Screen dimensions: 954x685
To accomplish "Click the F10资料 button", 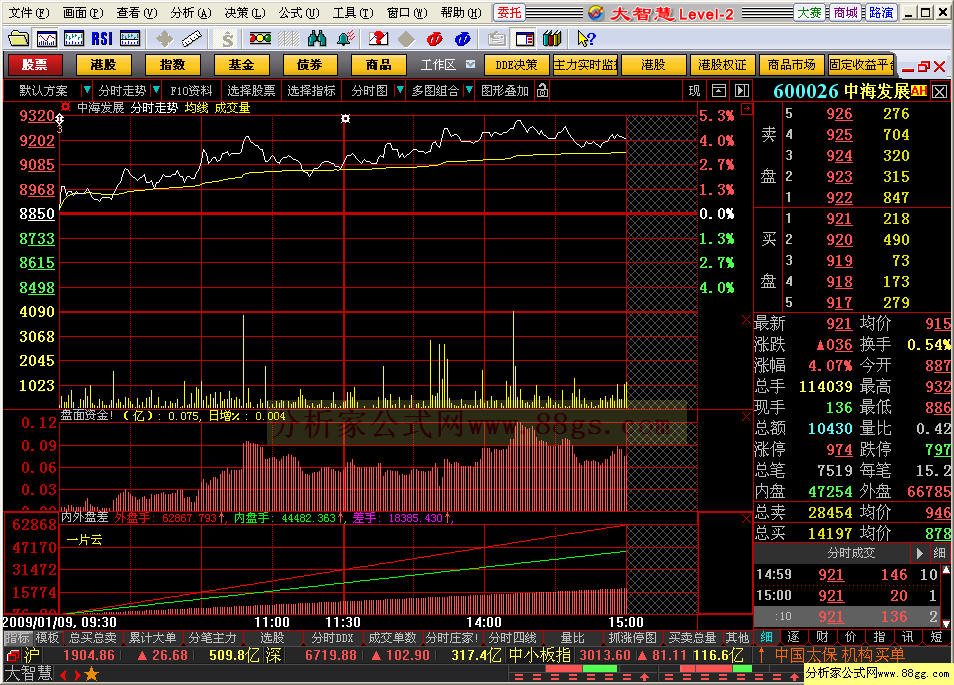I will click(191, 91).
